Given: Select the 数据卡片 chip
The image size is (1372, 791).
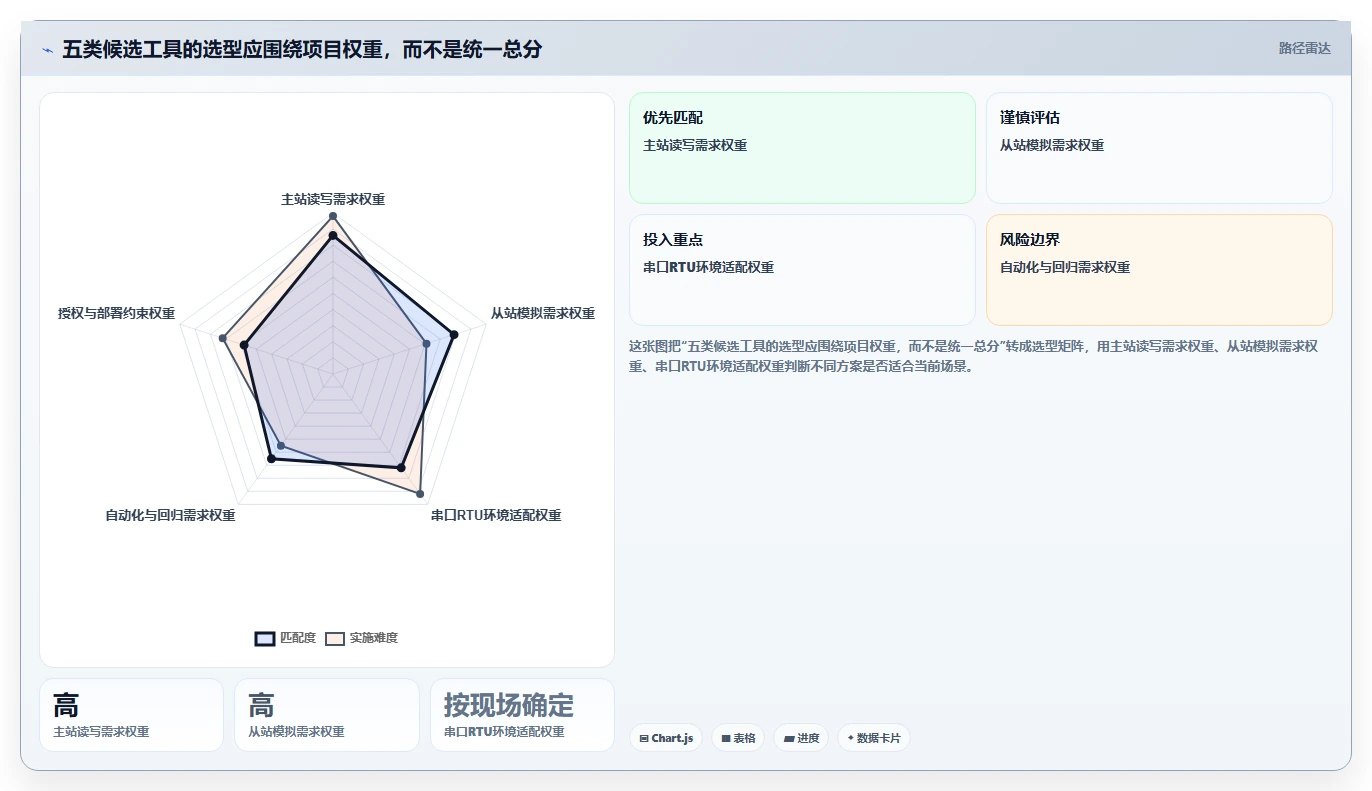Looking at the screenshot, I should tap(874, 738).
